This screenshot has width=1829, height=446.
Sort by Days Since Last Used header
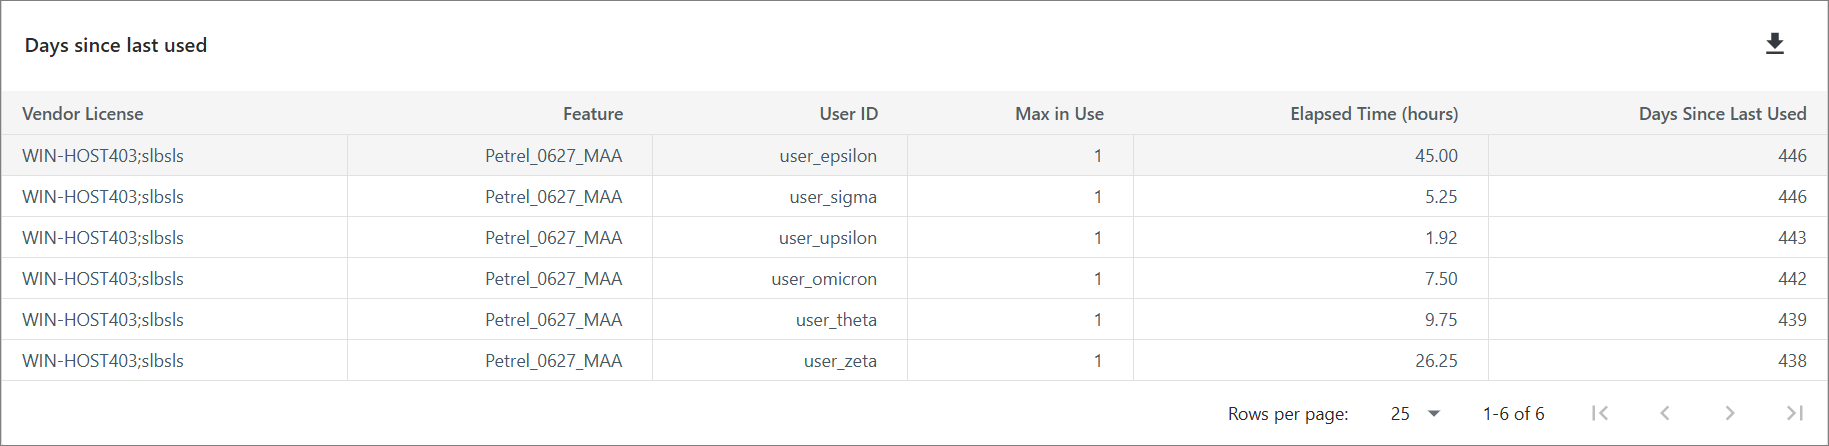tap(1722, 114)
